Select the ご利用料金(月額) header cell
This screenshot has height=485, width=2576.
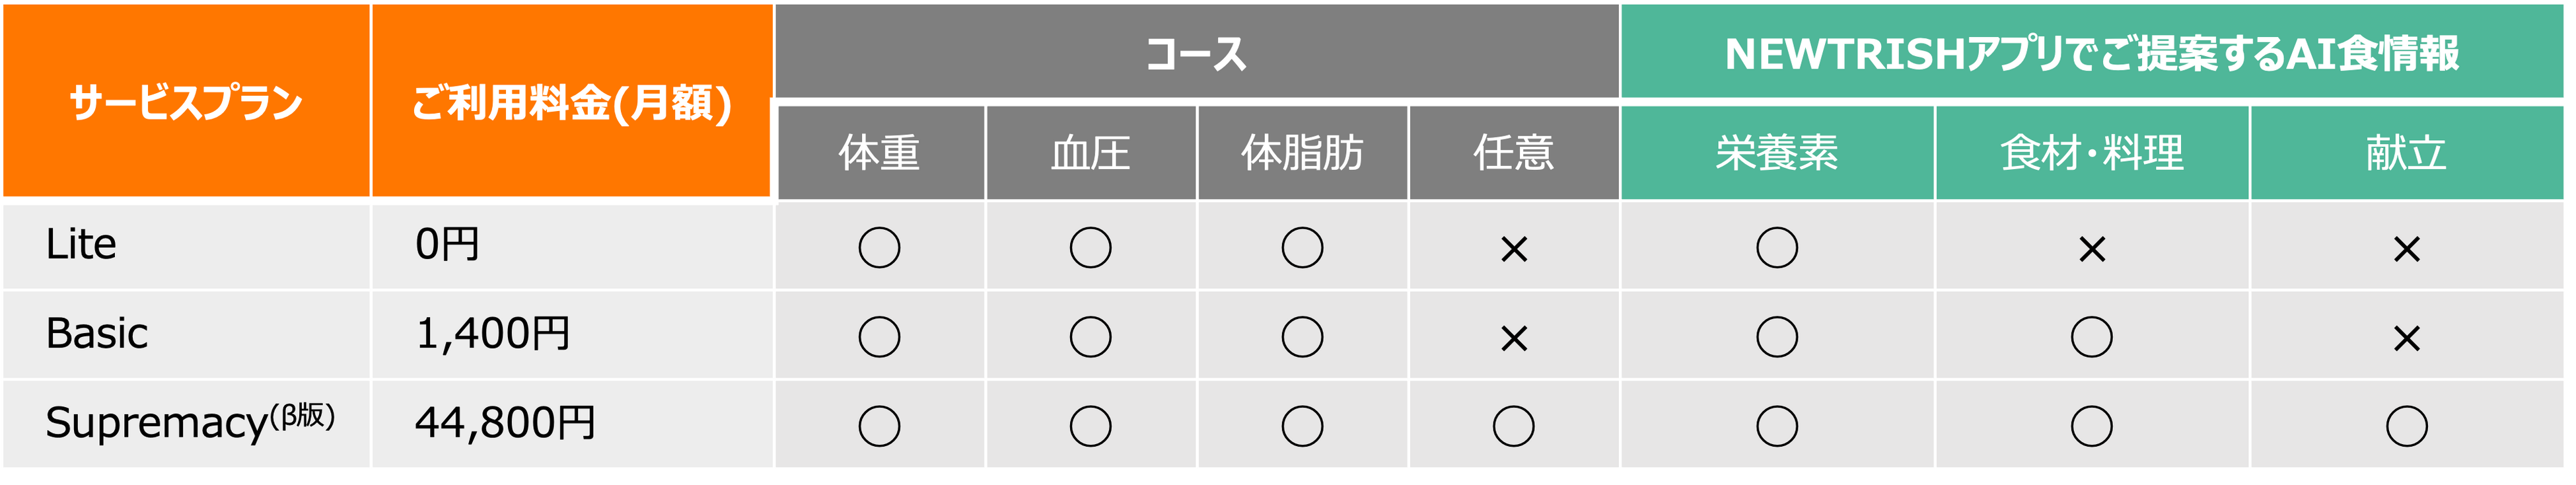click(571, 102)
